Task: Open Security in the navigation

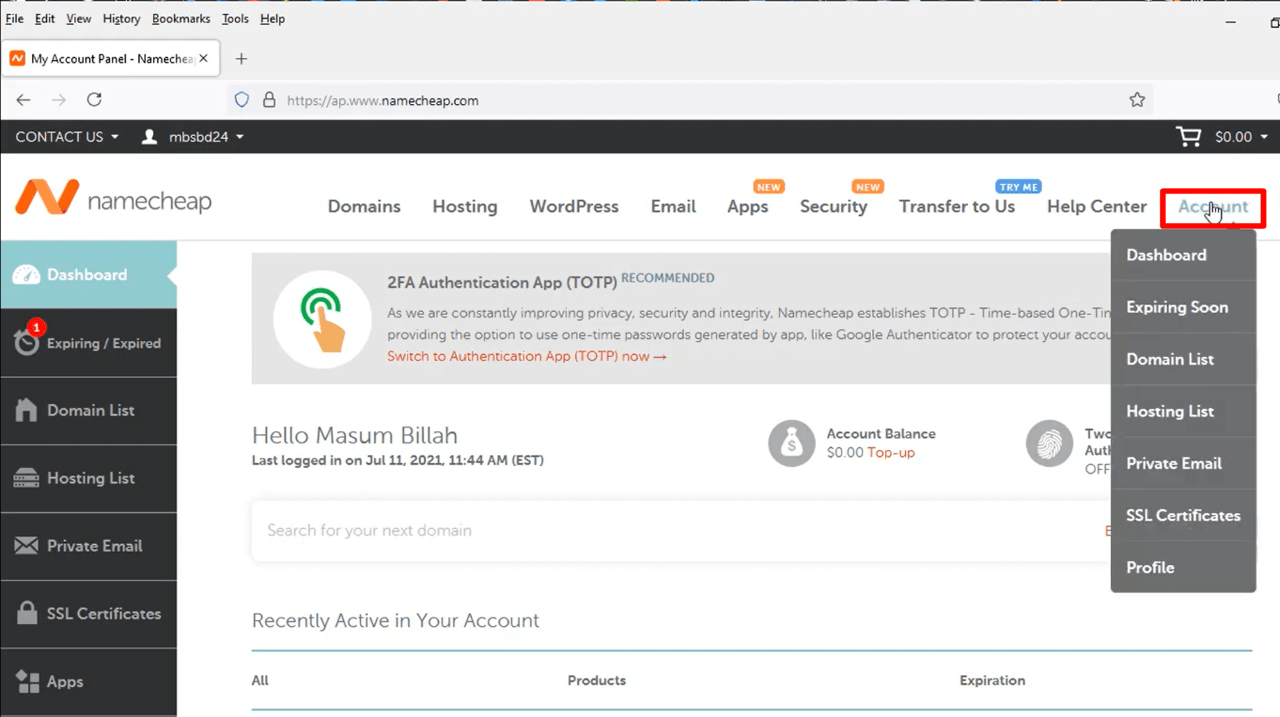Action: [x=833, y=207]
